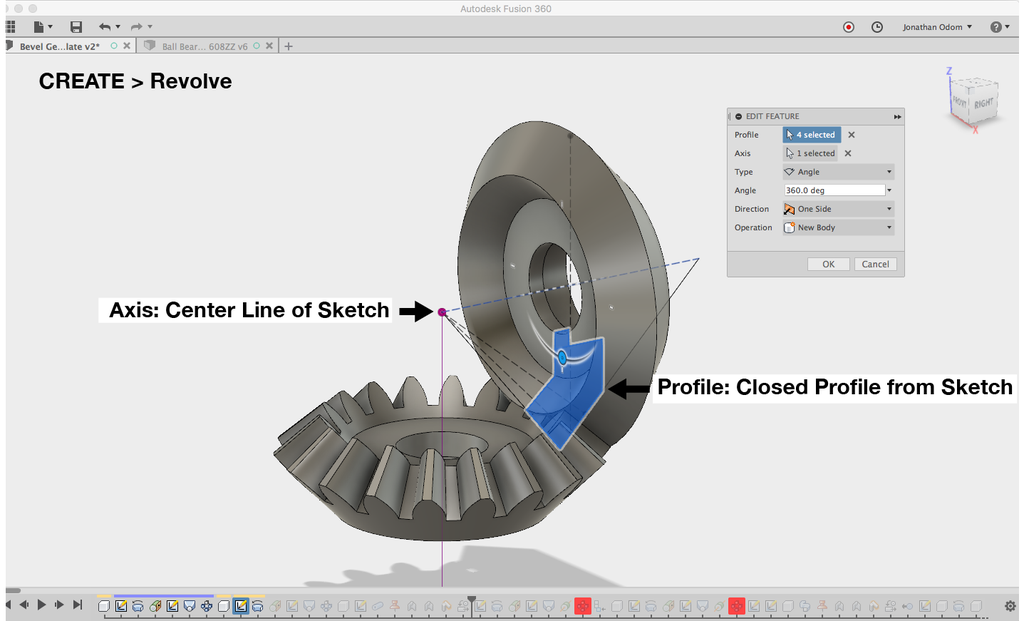
Task: Open the Operation dropdown showing New Body
Action: 839,227
